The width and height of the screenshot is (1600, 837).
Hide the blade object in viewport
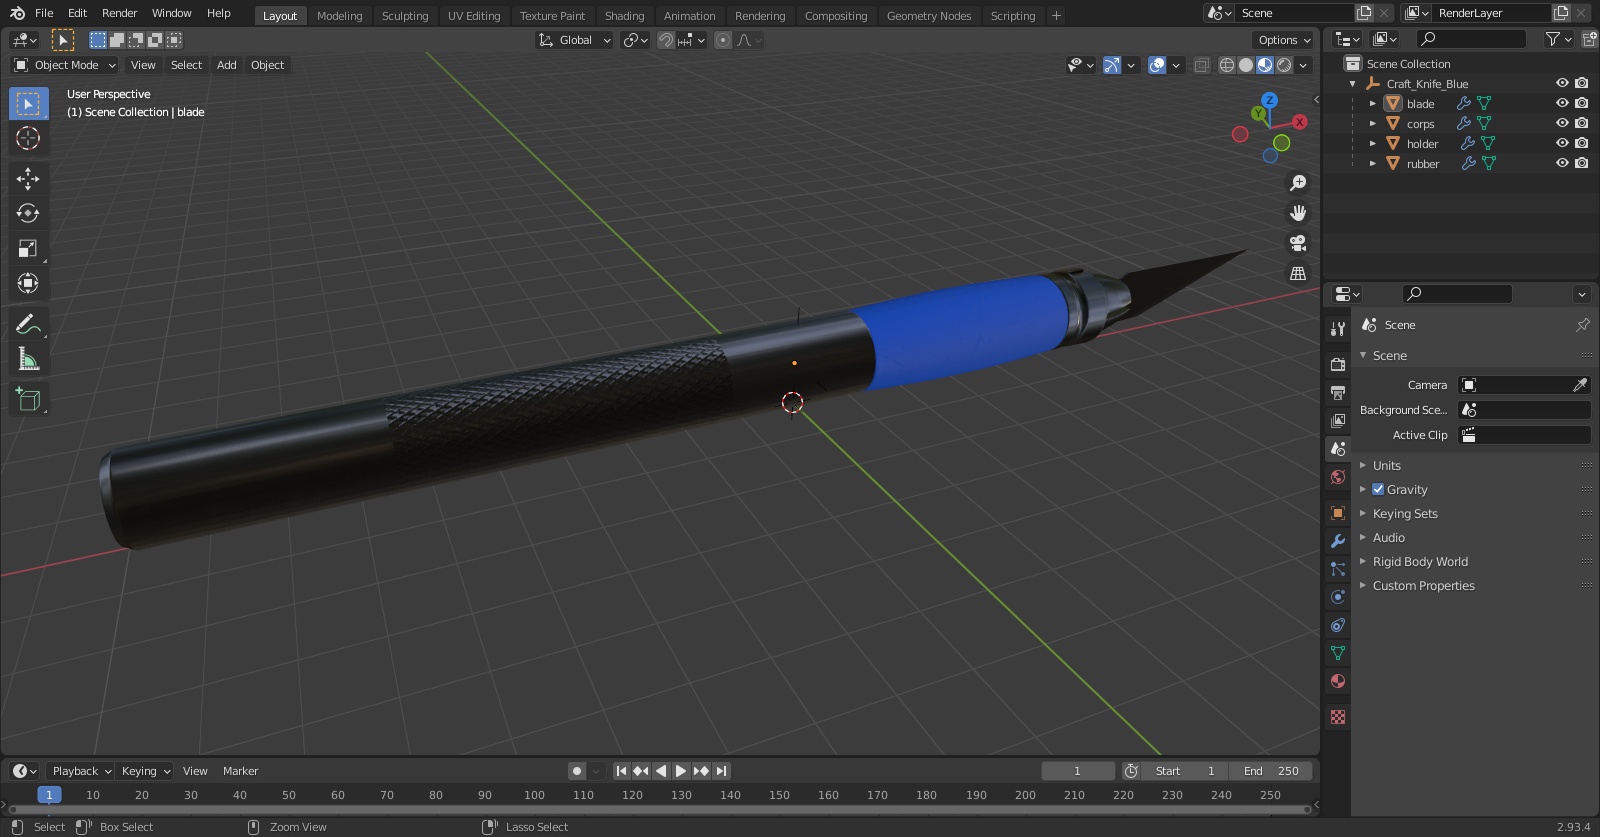[1562, 103]
